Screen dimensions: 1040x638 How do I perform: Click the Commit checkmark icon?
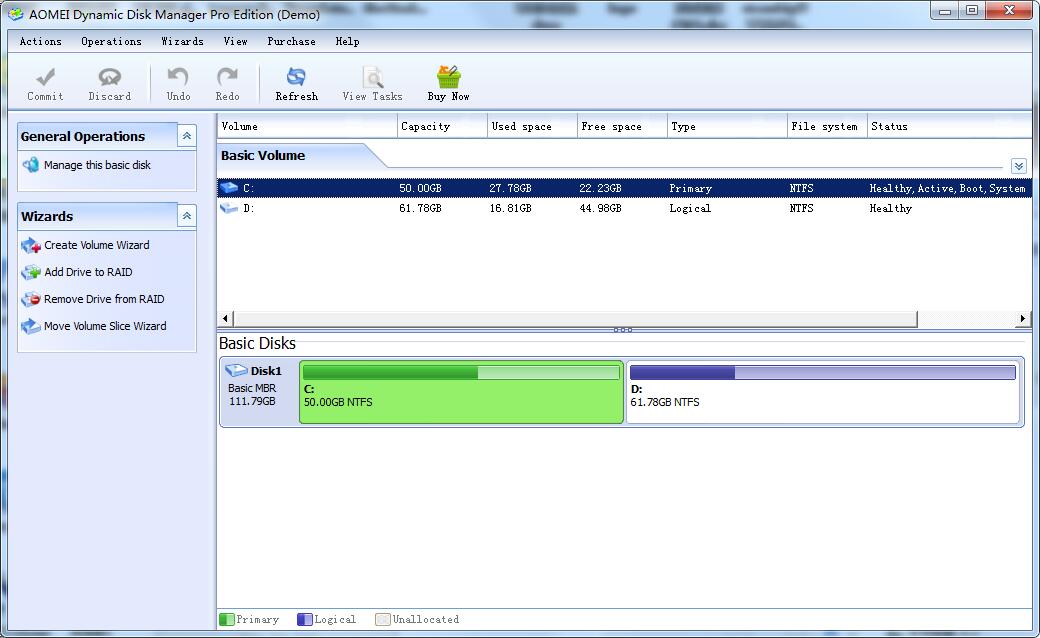[x=45, y=78]
